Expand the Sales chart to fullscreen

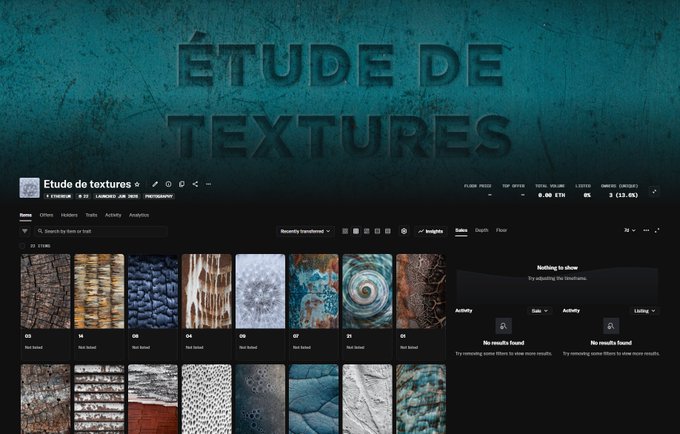coord(657,230)
